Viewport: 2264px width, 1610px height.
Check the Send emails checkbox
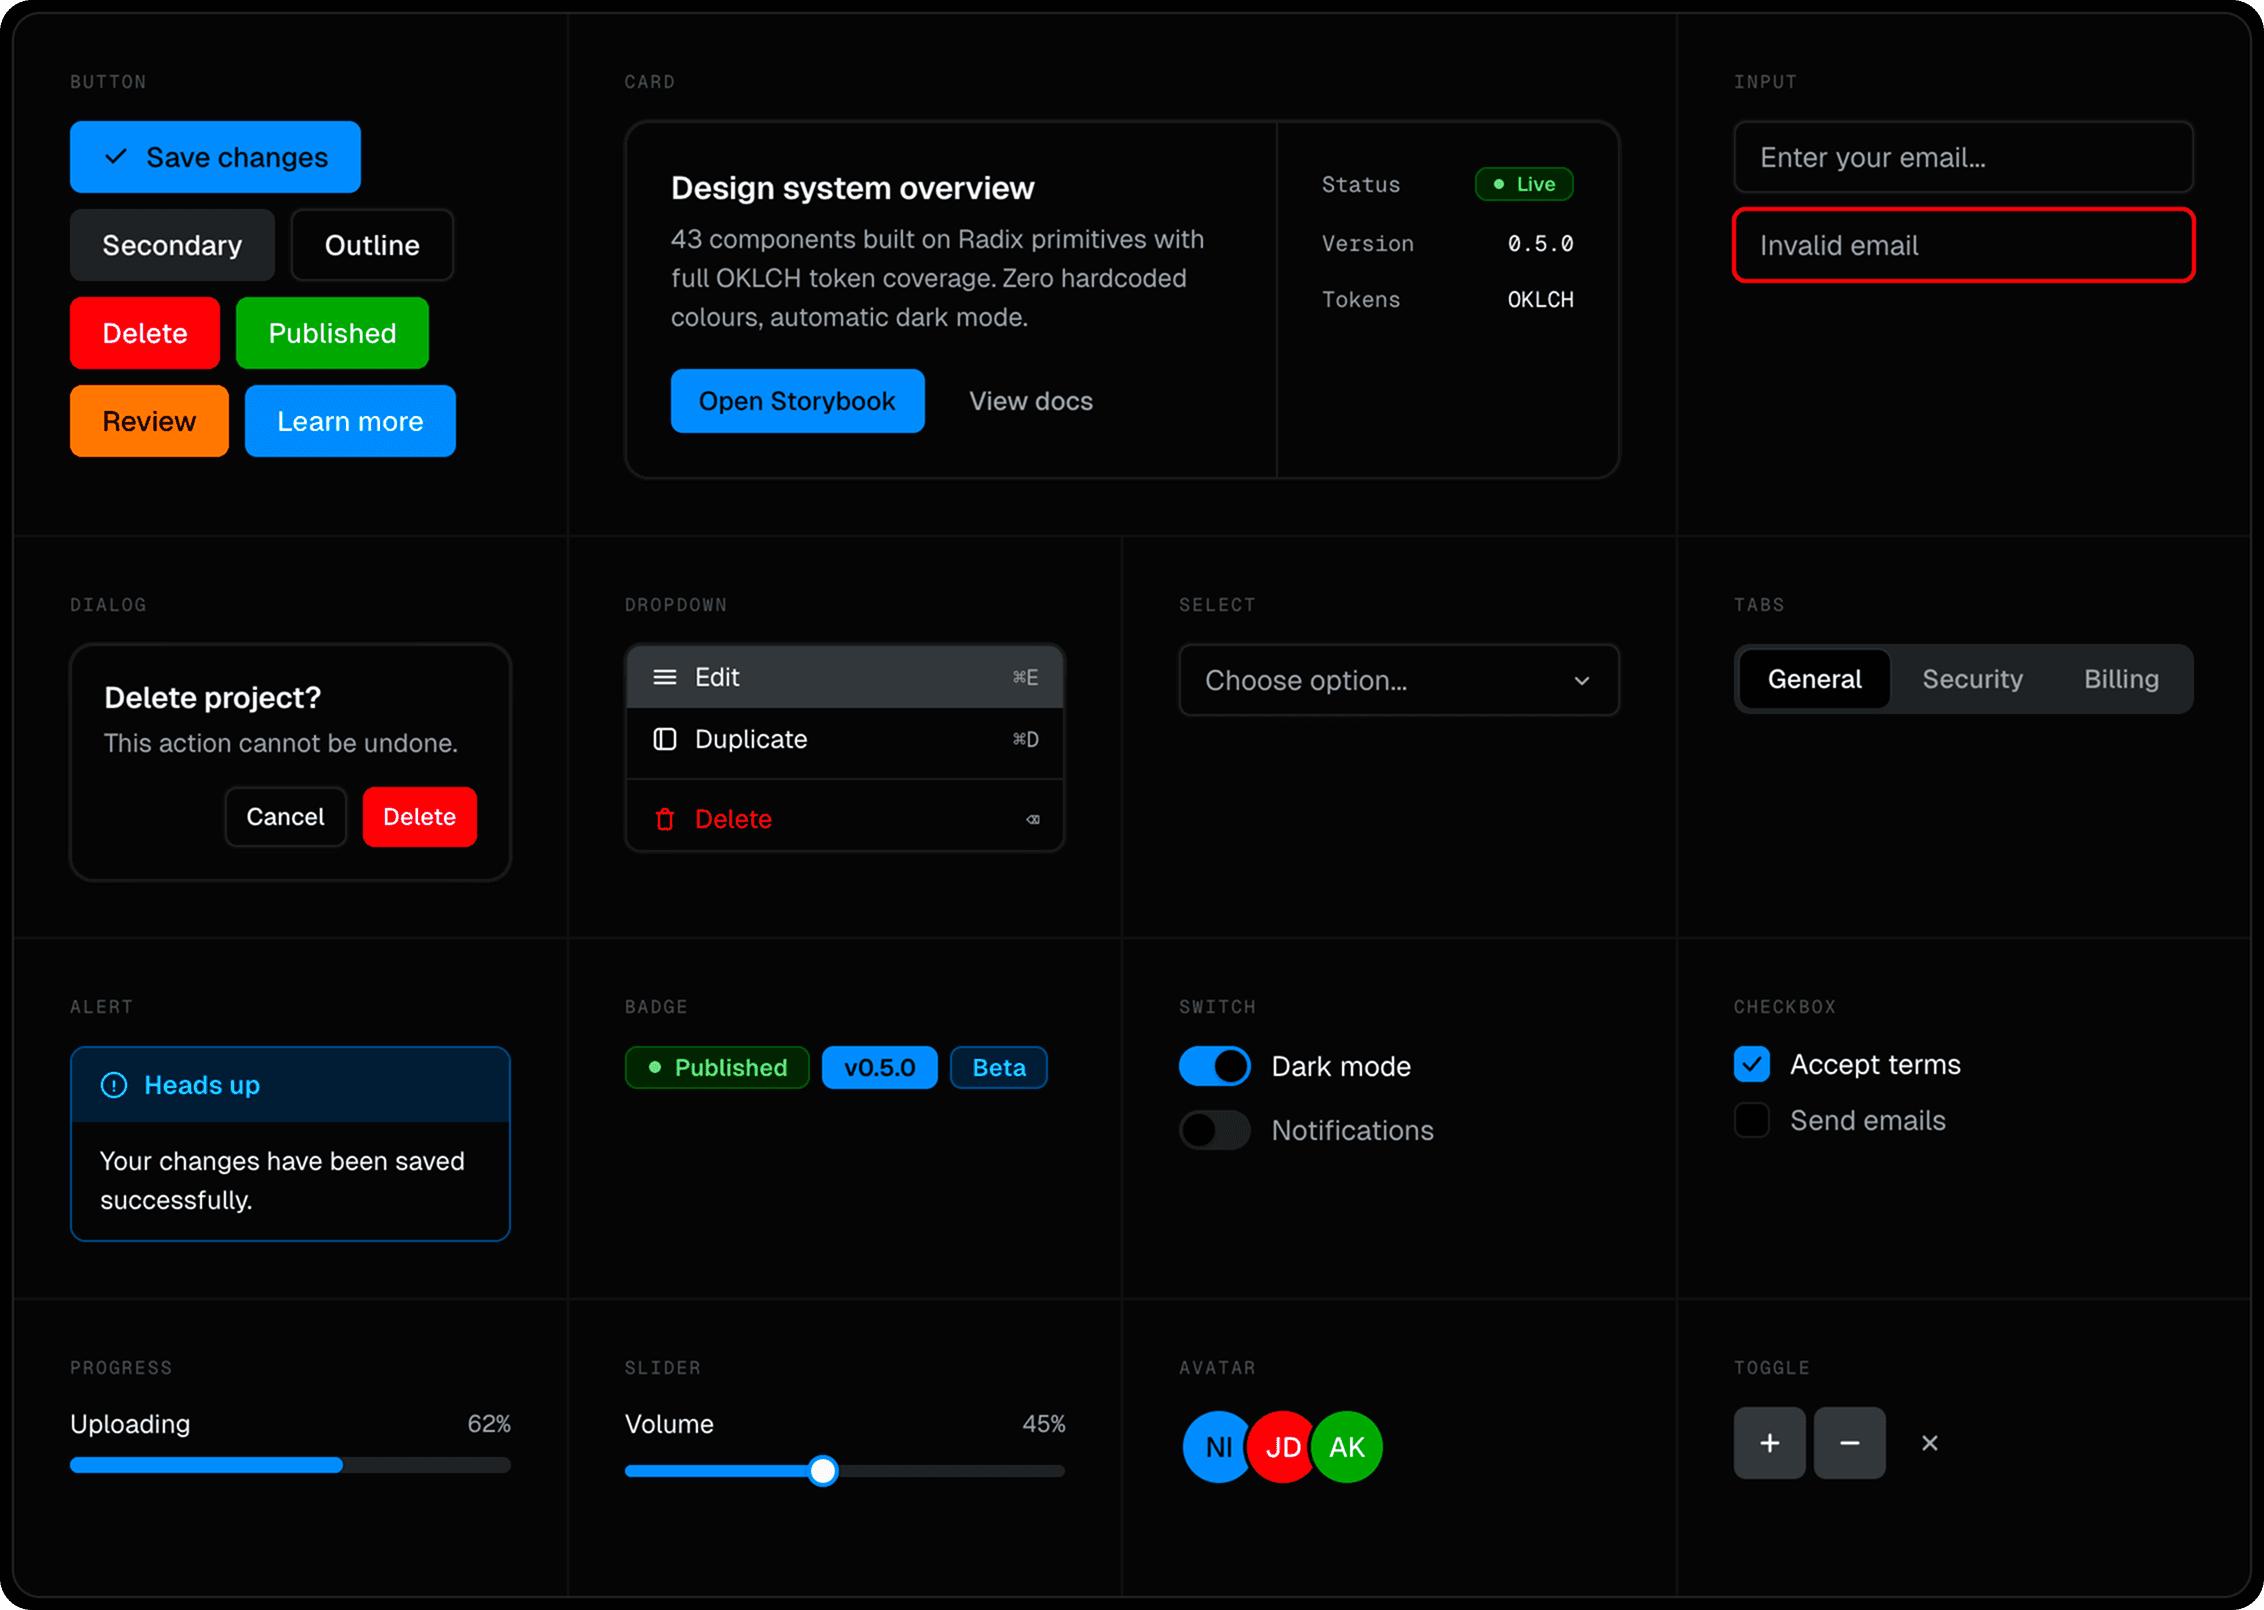(x=1751, y=1120)
